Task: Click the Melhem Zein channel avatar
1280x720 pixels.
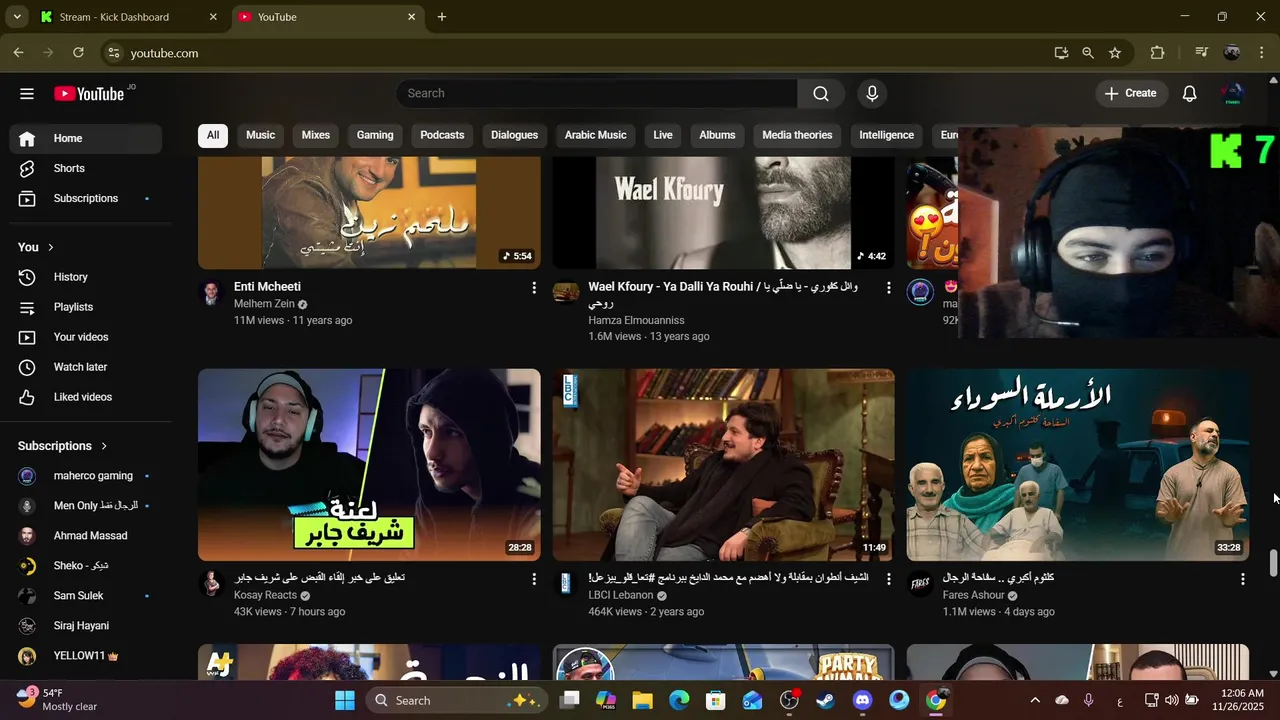Action: point(211,292)
